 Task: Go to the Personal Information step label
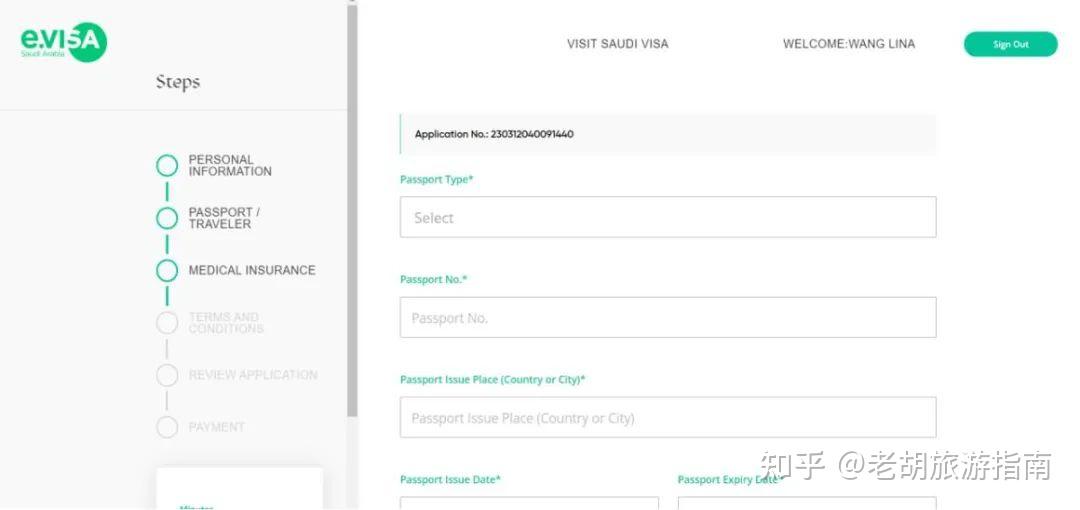point(230,166)
